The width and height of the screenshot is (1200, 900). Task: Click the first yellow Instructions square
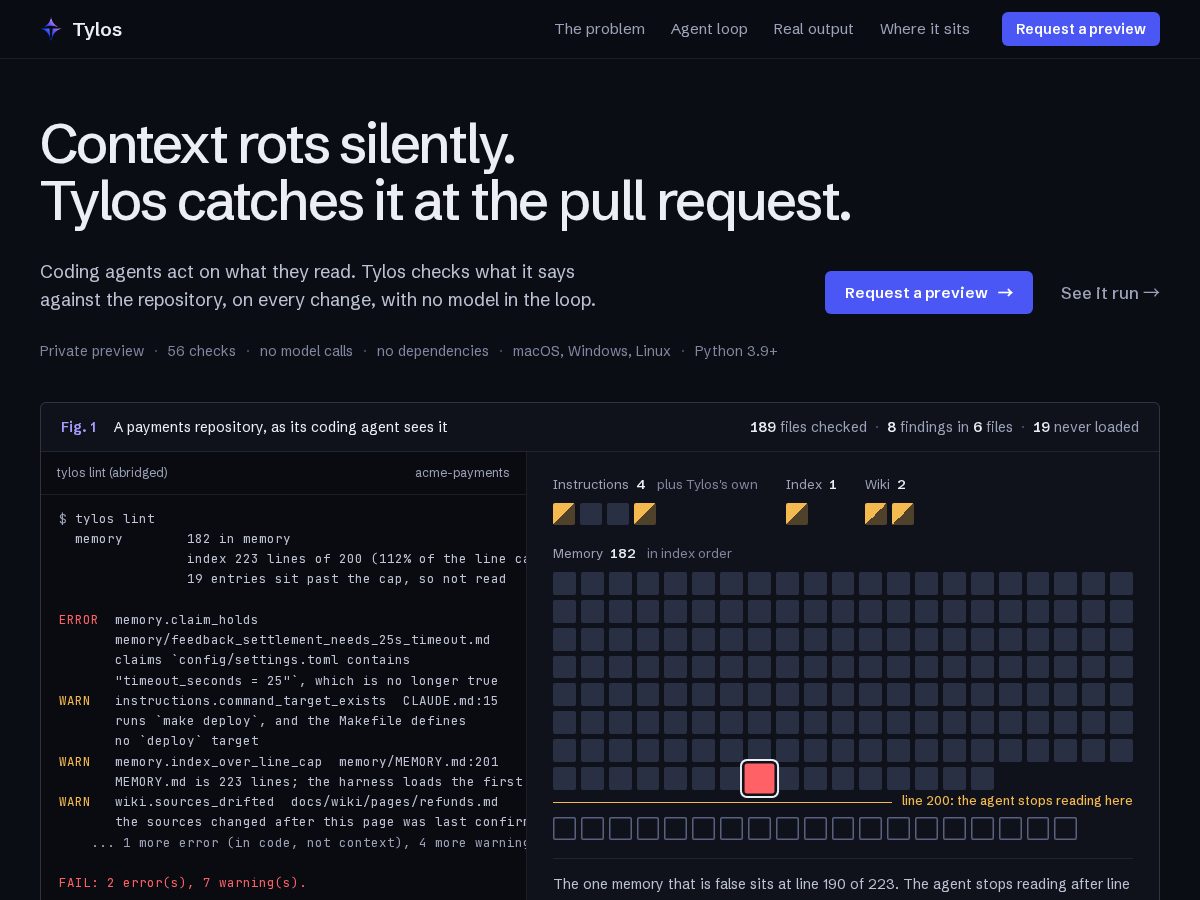point(564,514)
